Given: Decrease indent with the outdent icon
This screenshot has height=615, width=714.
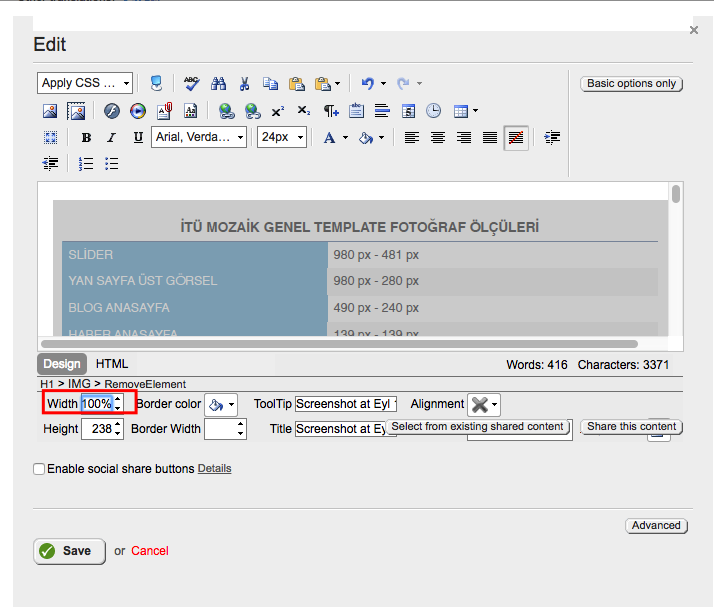Looking at the screenshot, I should 50,163.
